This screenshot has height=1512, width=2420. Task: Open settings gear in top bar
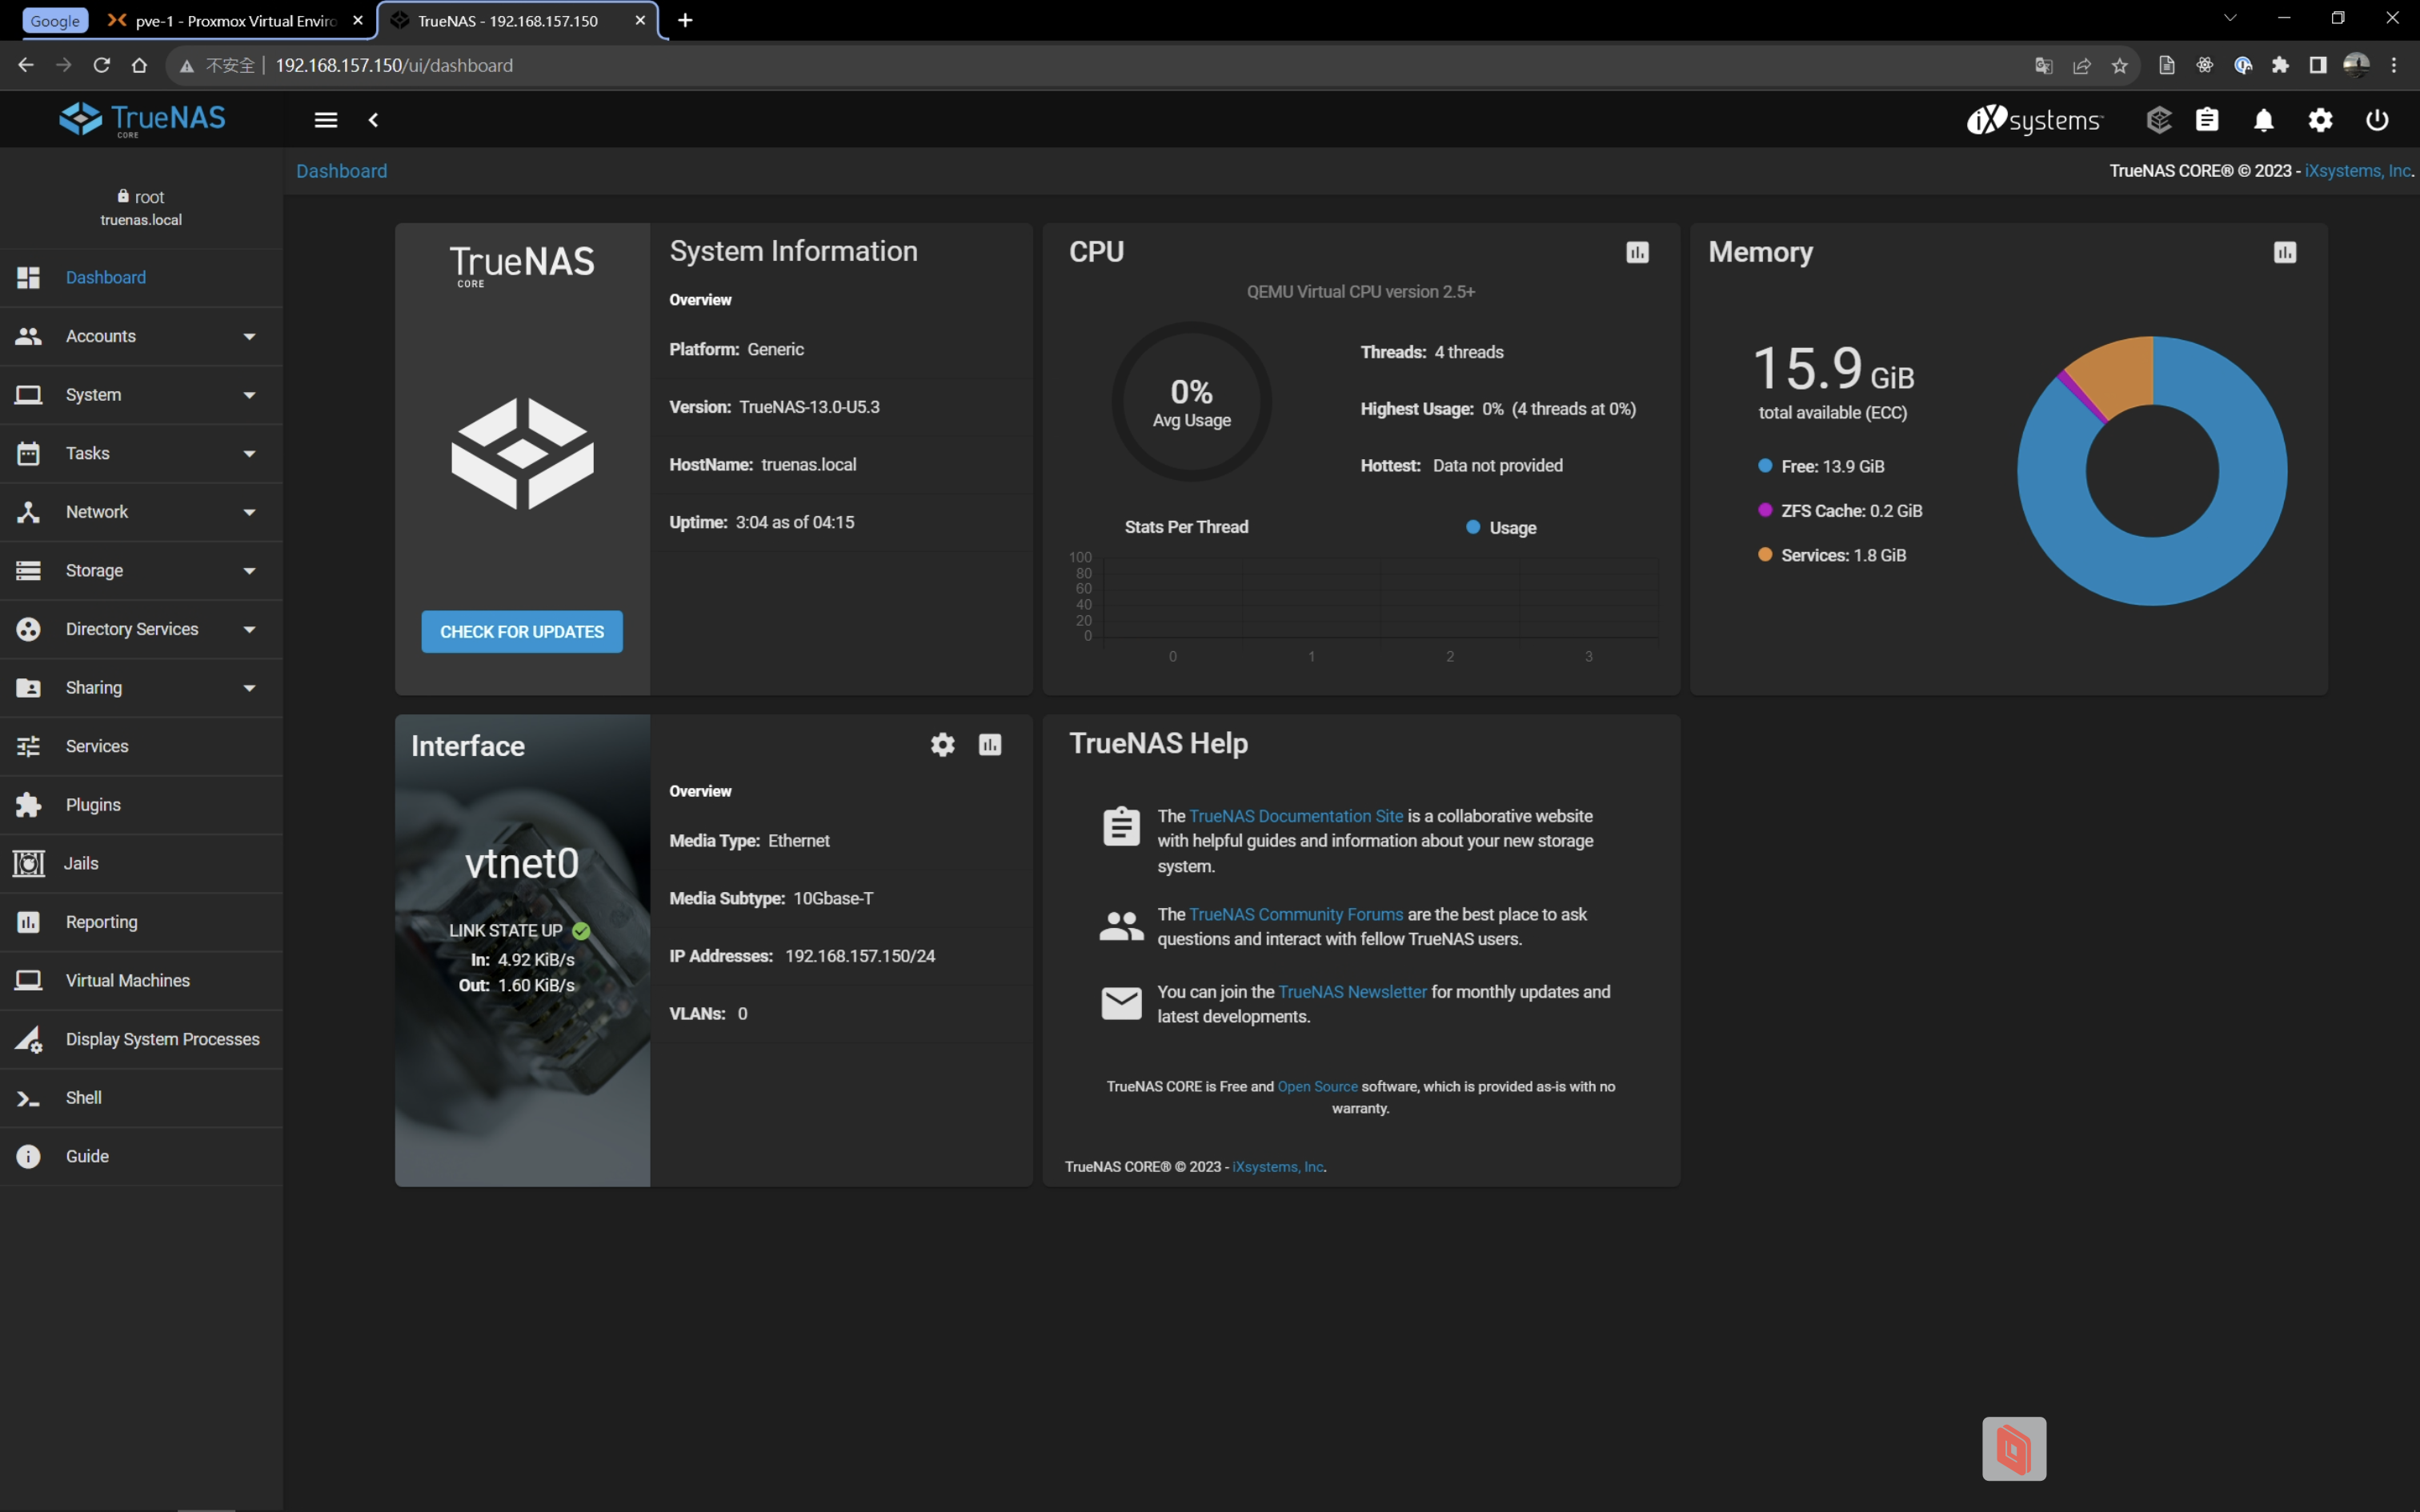click(x=2320, y=120)
